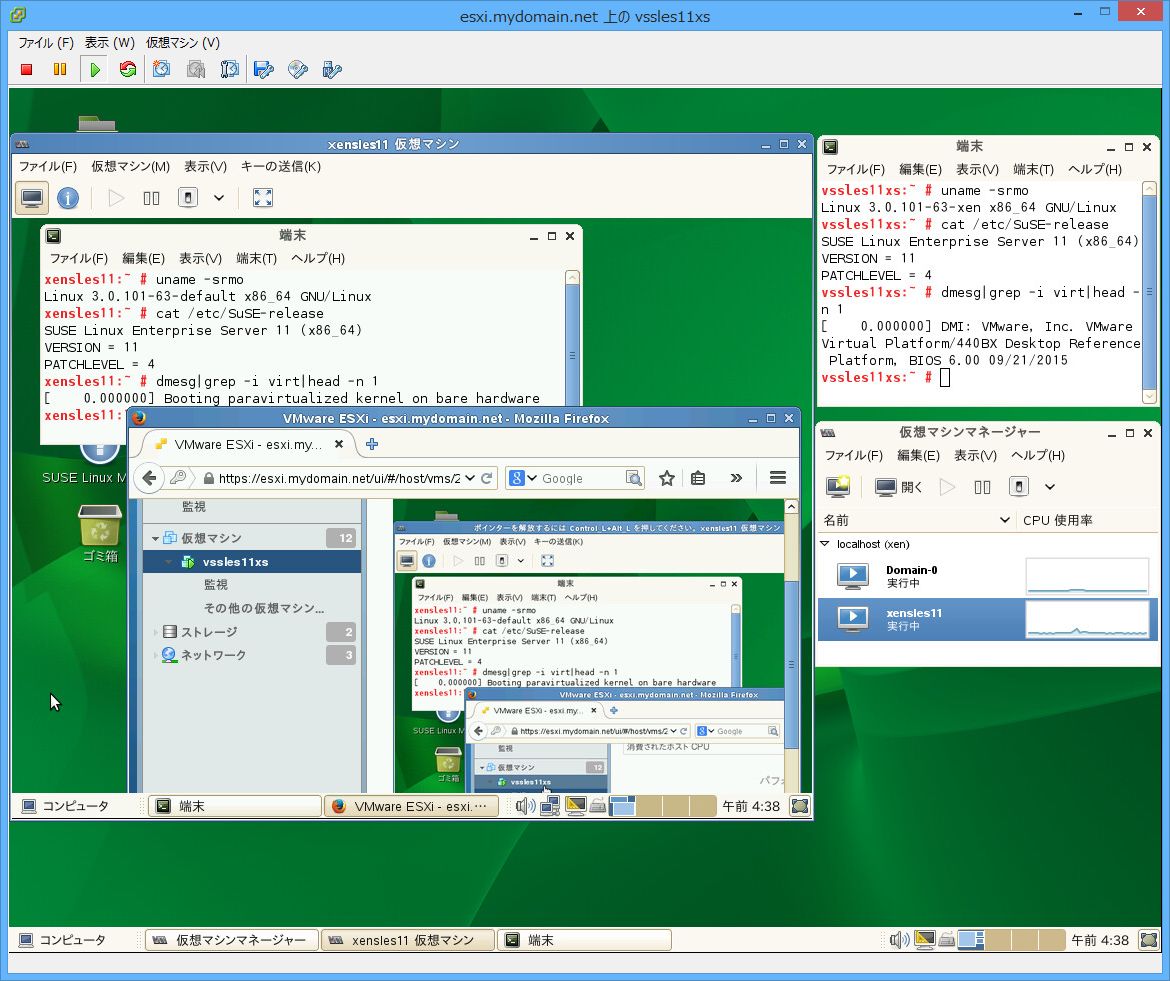Open a new Firefox tab
The image size is (1170, 981).
pos(372,445)
